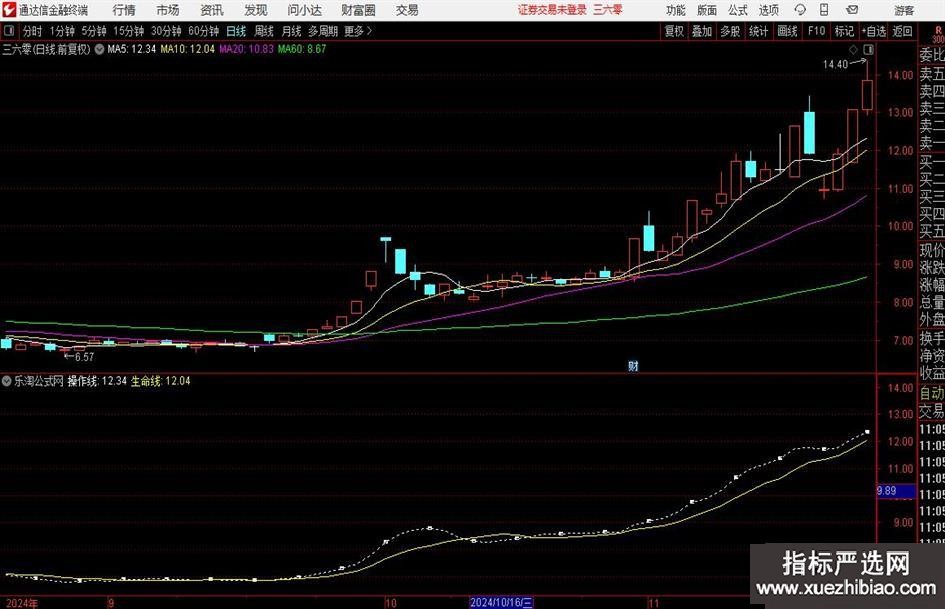
Task: Click the 证券交易未登录 login status link
Action: point(552,10)
